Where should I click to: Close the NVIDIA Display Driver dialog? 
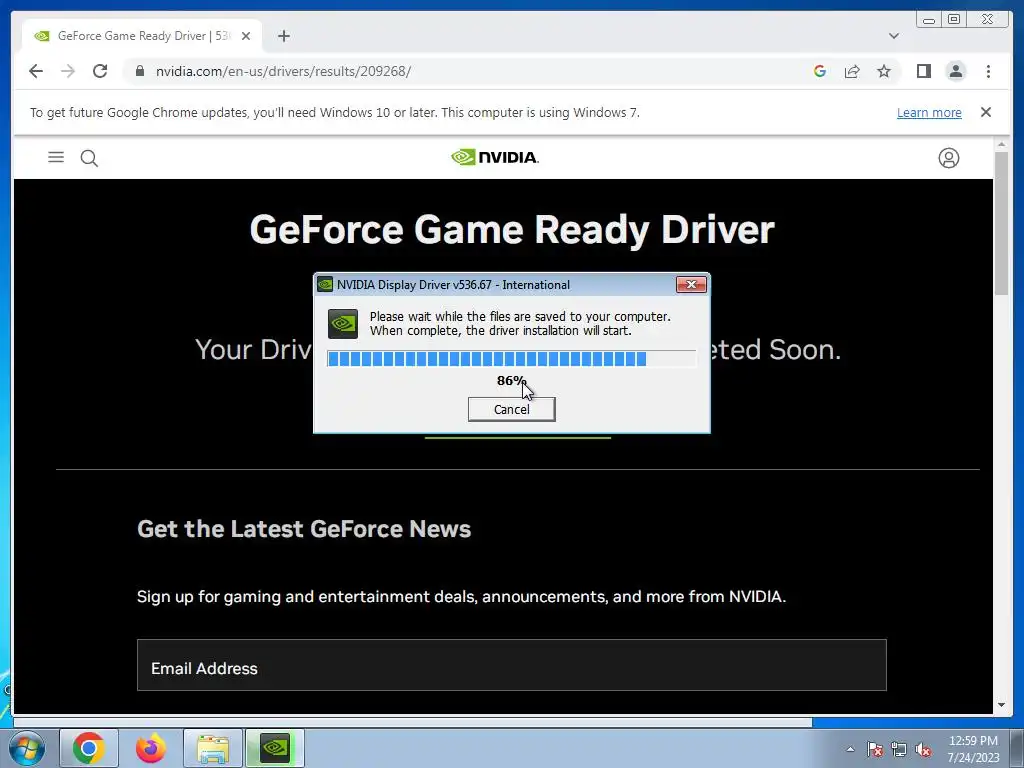point(691,284)
